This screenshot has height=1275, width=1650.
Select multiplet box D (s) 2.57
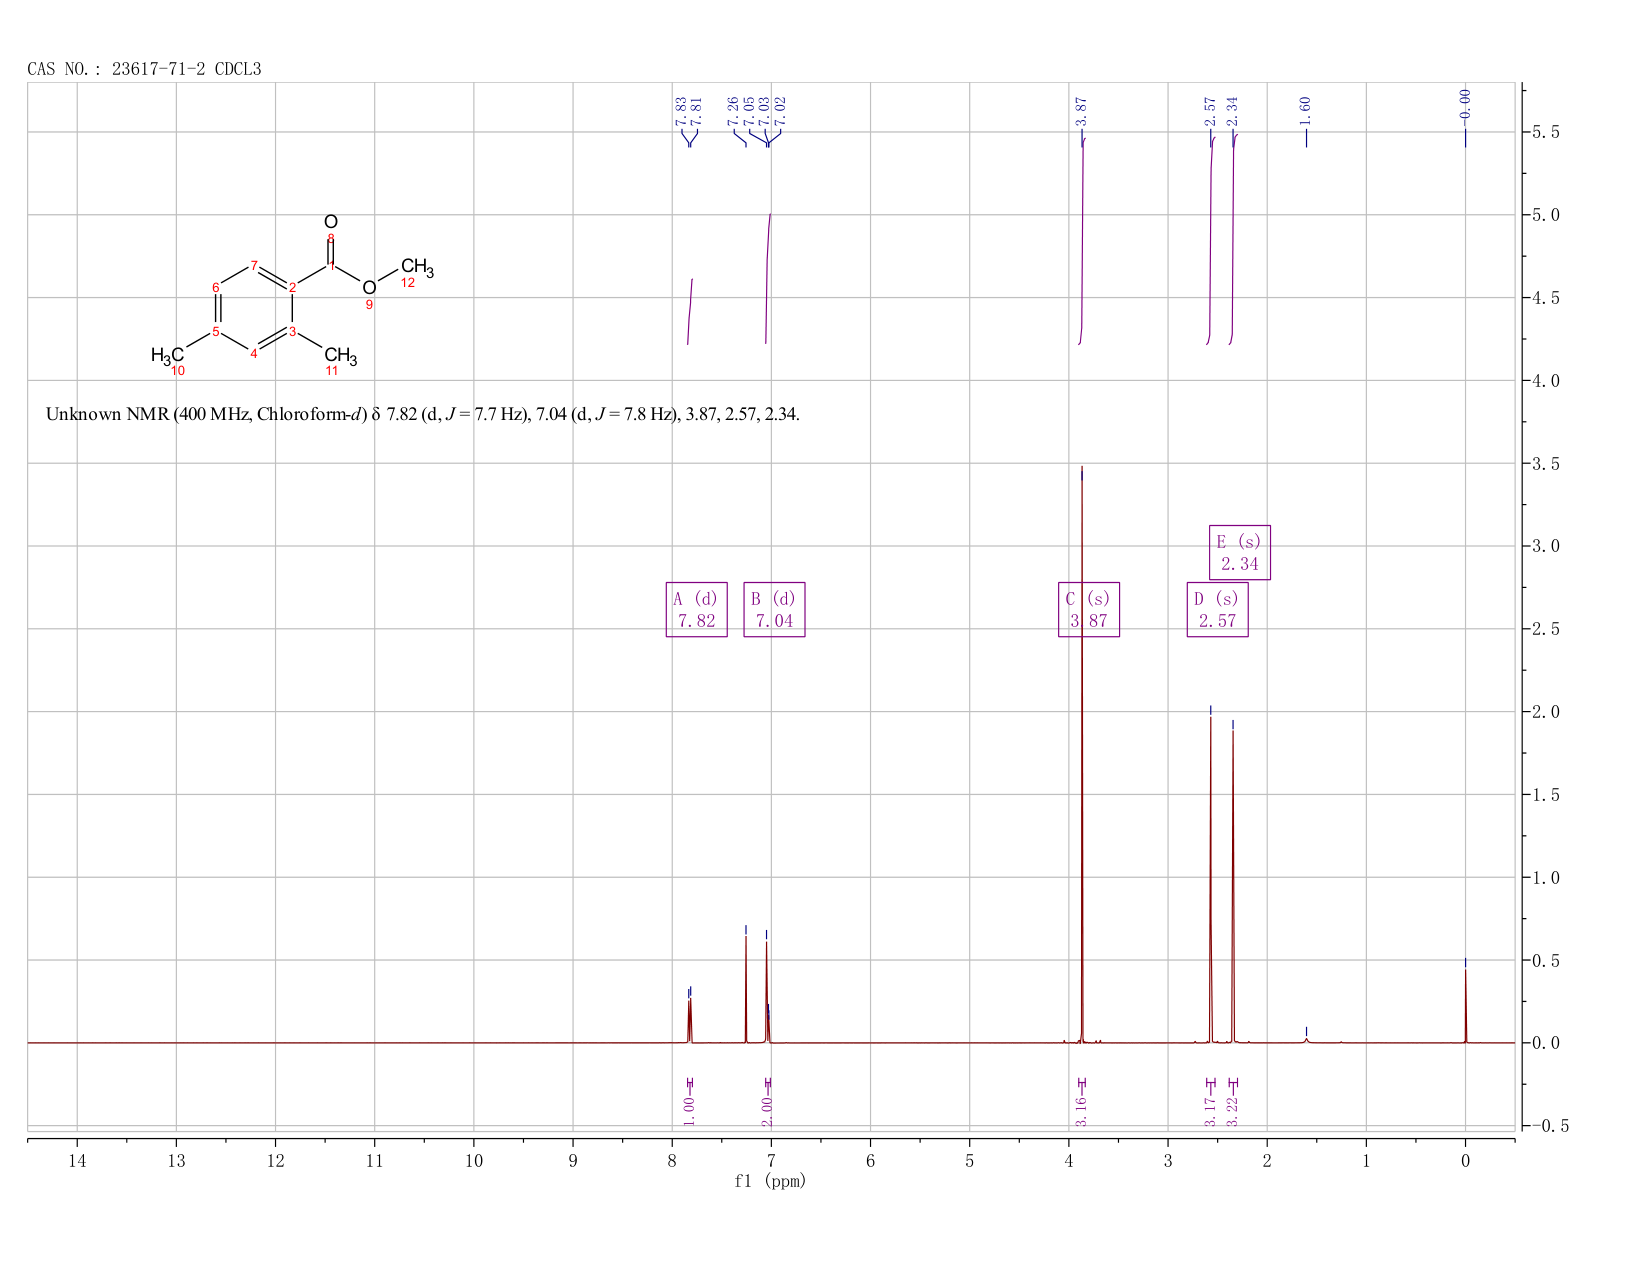[1217, 610]
